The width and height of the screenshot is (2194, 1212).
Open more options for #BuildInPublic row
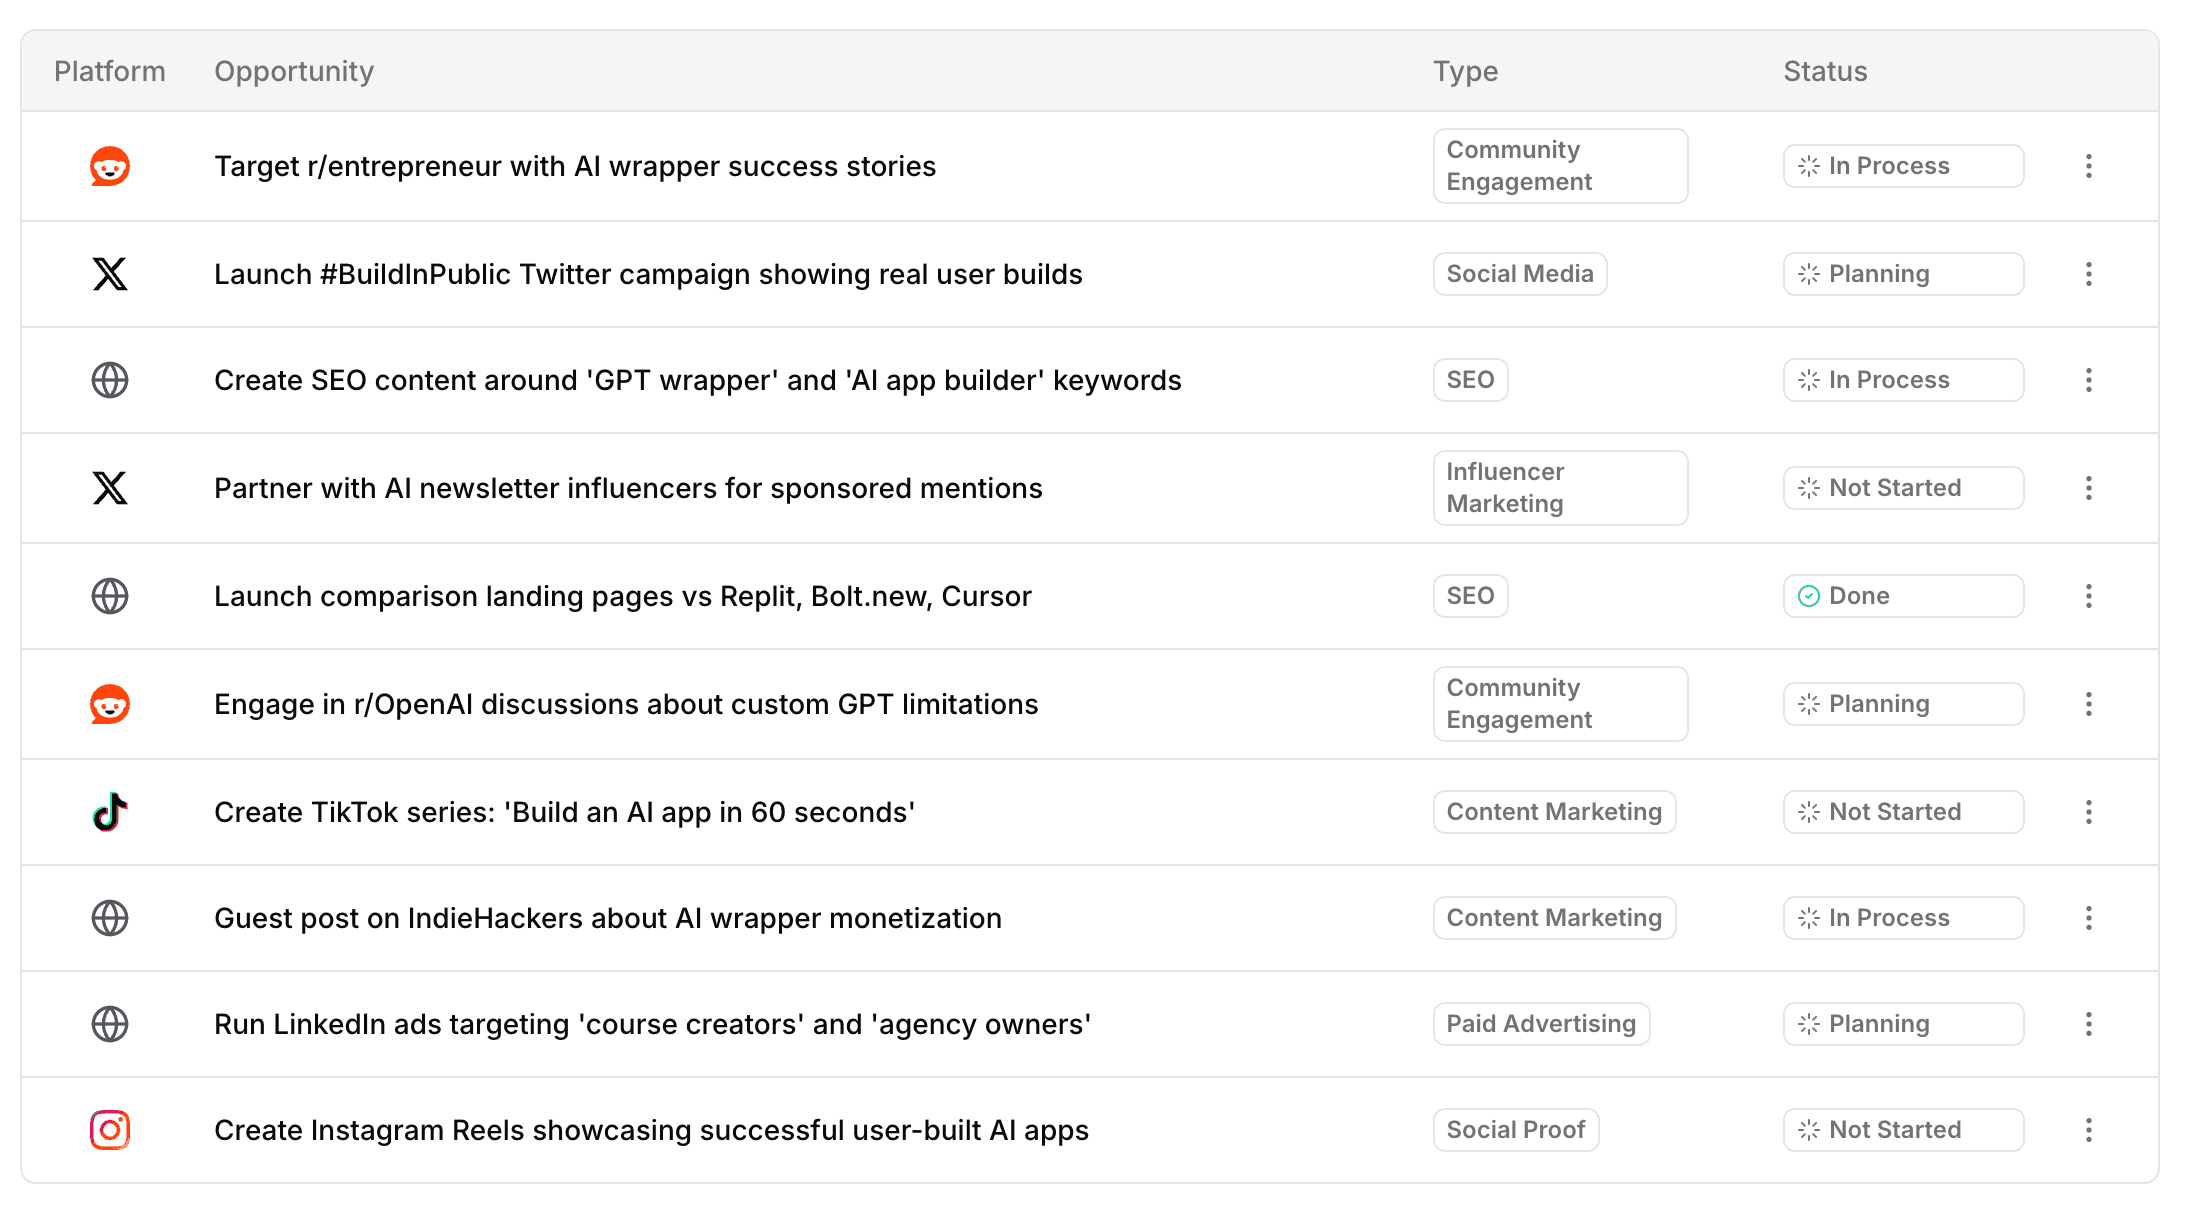click(2088, 274)
